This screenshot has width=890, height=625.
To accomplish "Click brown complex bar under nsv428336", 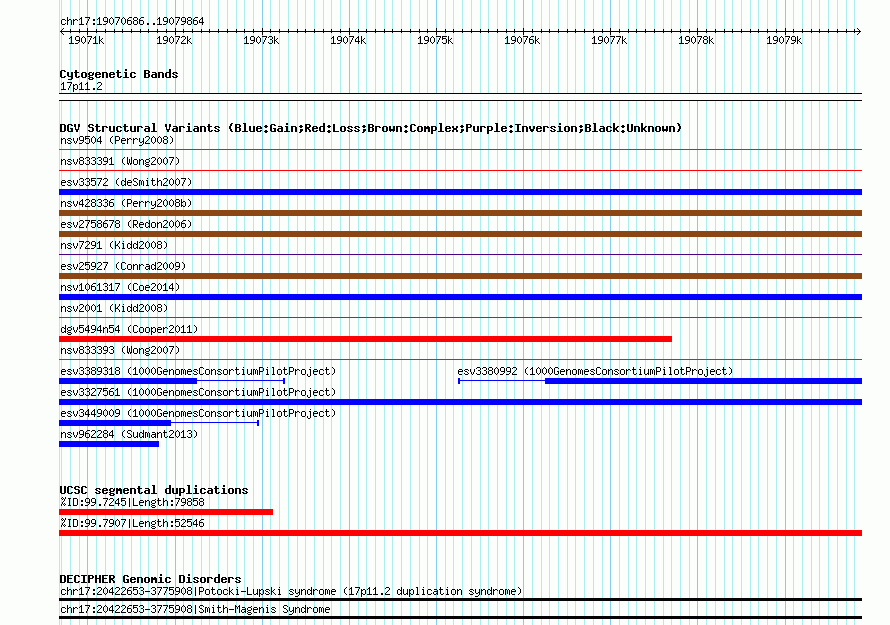I will click(460, 213).
